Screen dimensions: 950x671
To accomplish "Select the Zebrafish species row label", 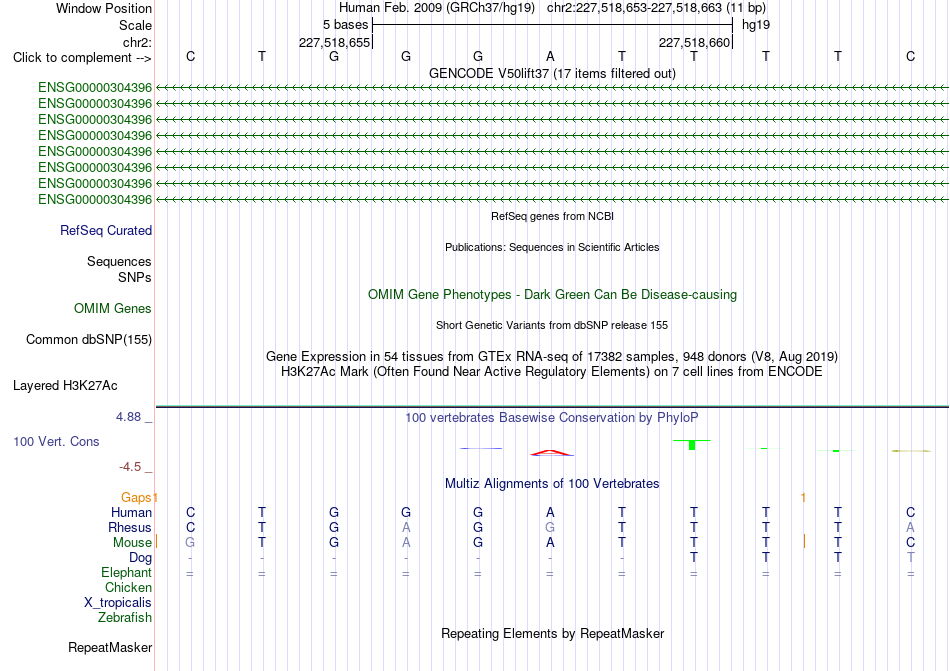I will point(125,618).
